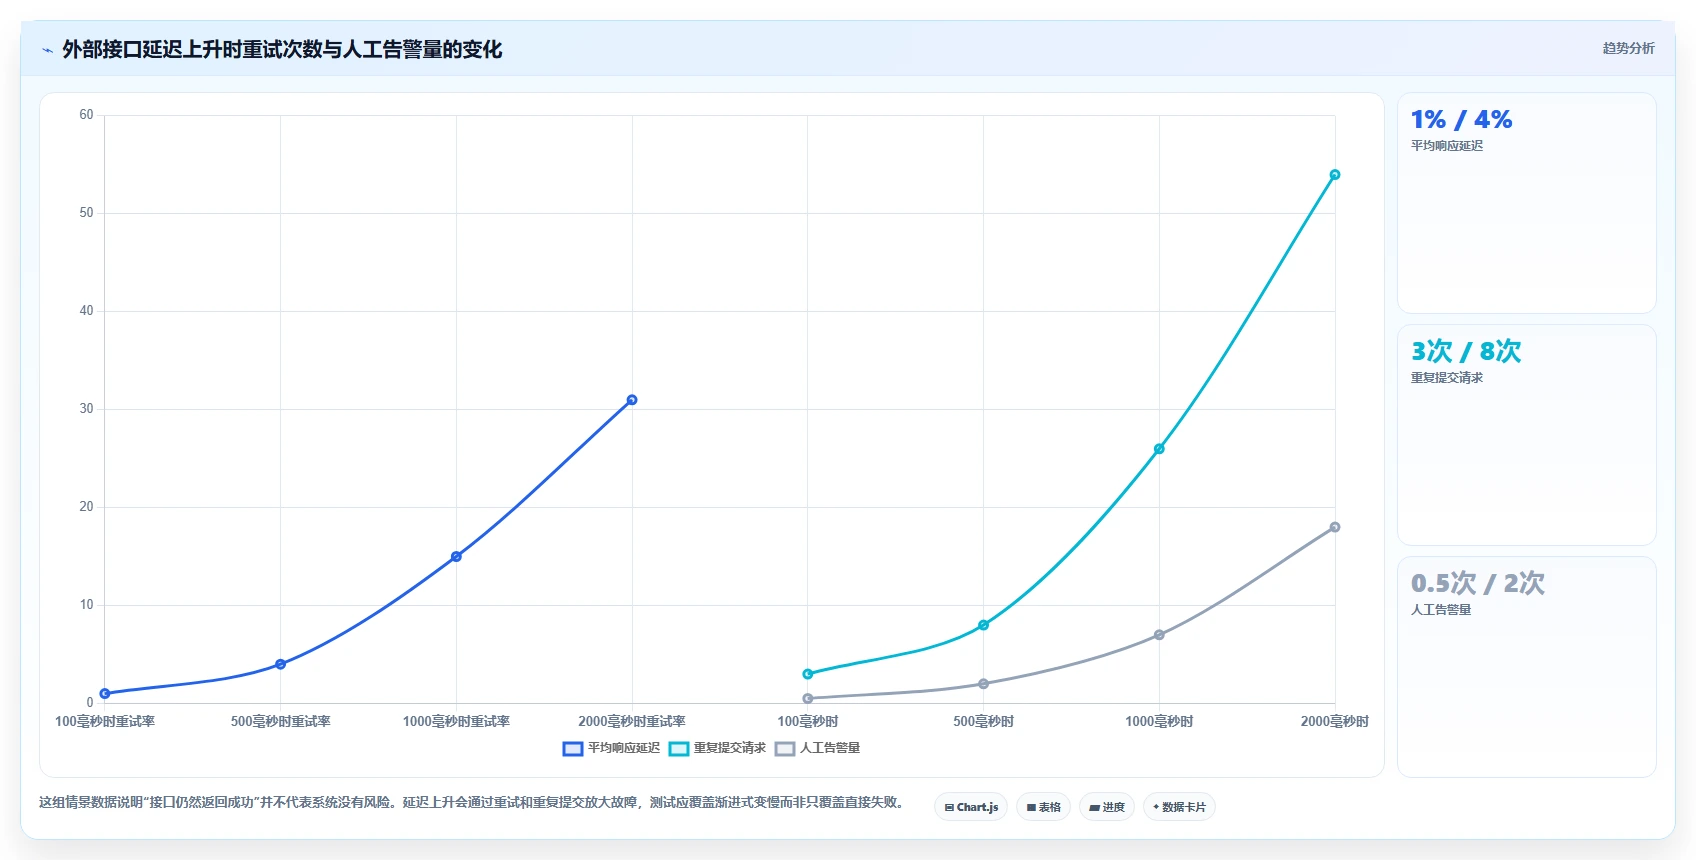
Task: Click y-axis value 50
Action: click(86, 213)
